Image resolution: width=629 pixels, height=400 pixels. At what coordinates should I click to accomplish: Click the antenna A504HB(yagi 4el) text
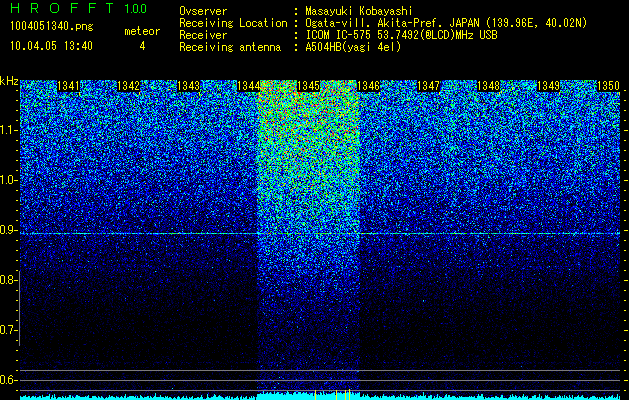coord(353,47)
